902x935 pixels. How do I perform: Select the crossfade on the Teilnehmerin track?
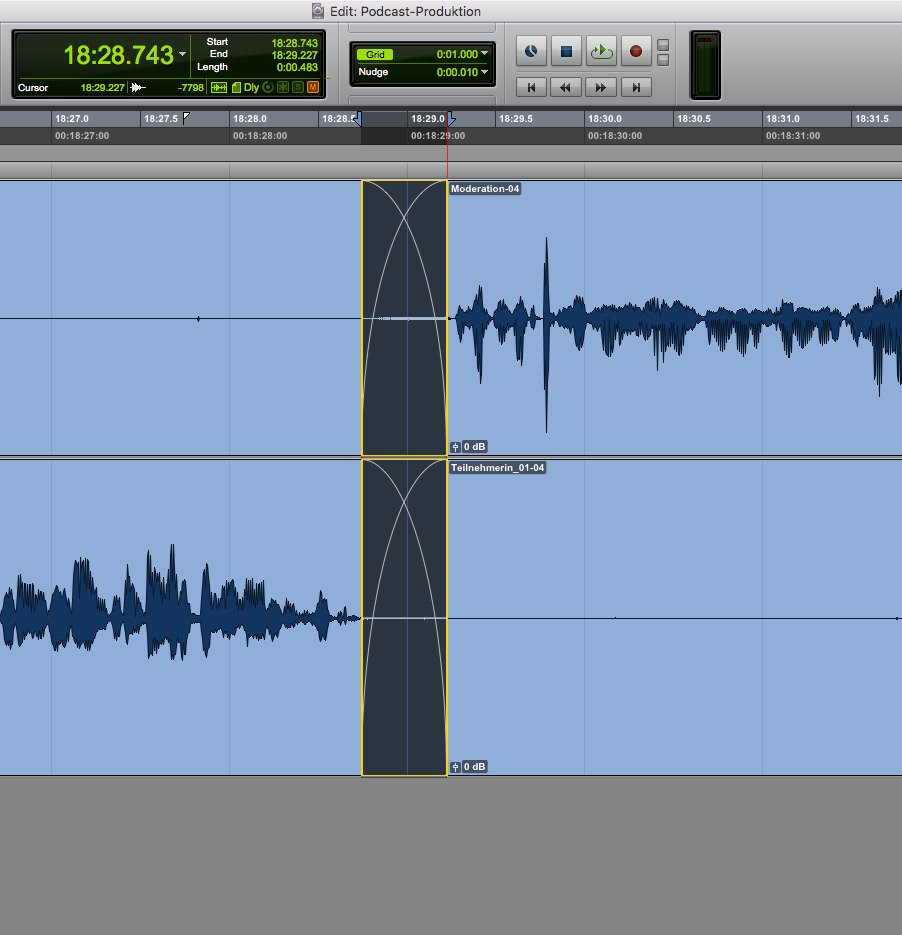pyautogui.click(x=404, y=617)
